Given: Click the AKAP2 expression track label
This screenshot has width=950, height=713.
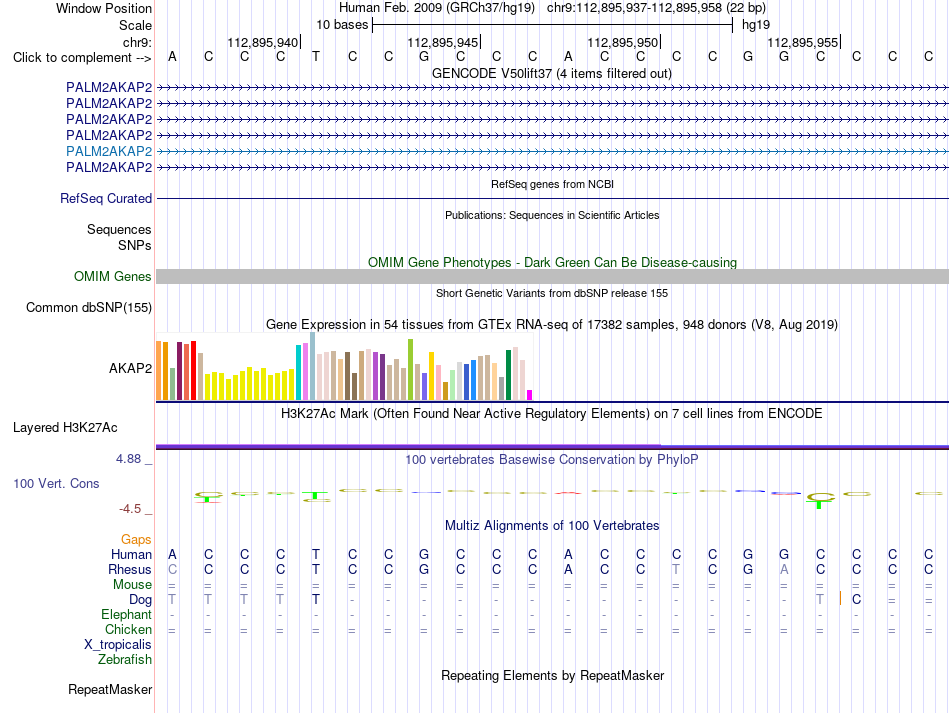Looking at the screenshot, I should [x=130, y=368].
